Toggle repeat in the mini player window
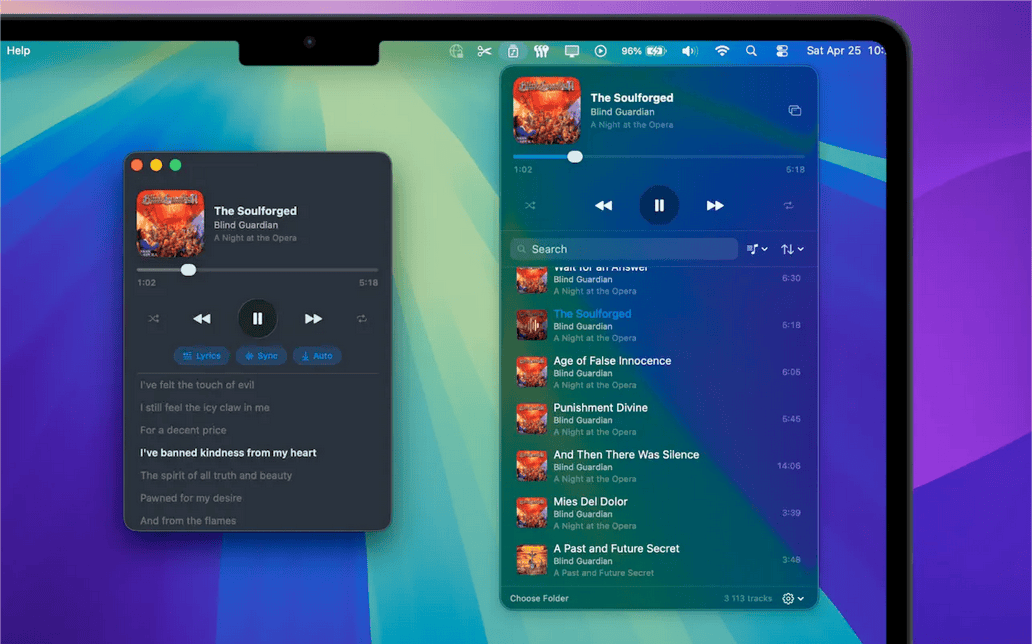Viewport: 1032px width, 644px height. point(362,319)
